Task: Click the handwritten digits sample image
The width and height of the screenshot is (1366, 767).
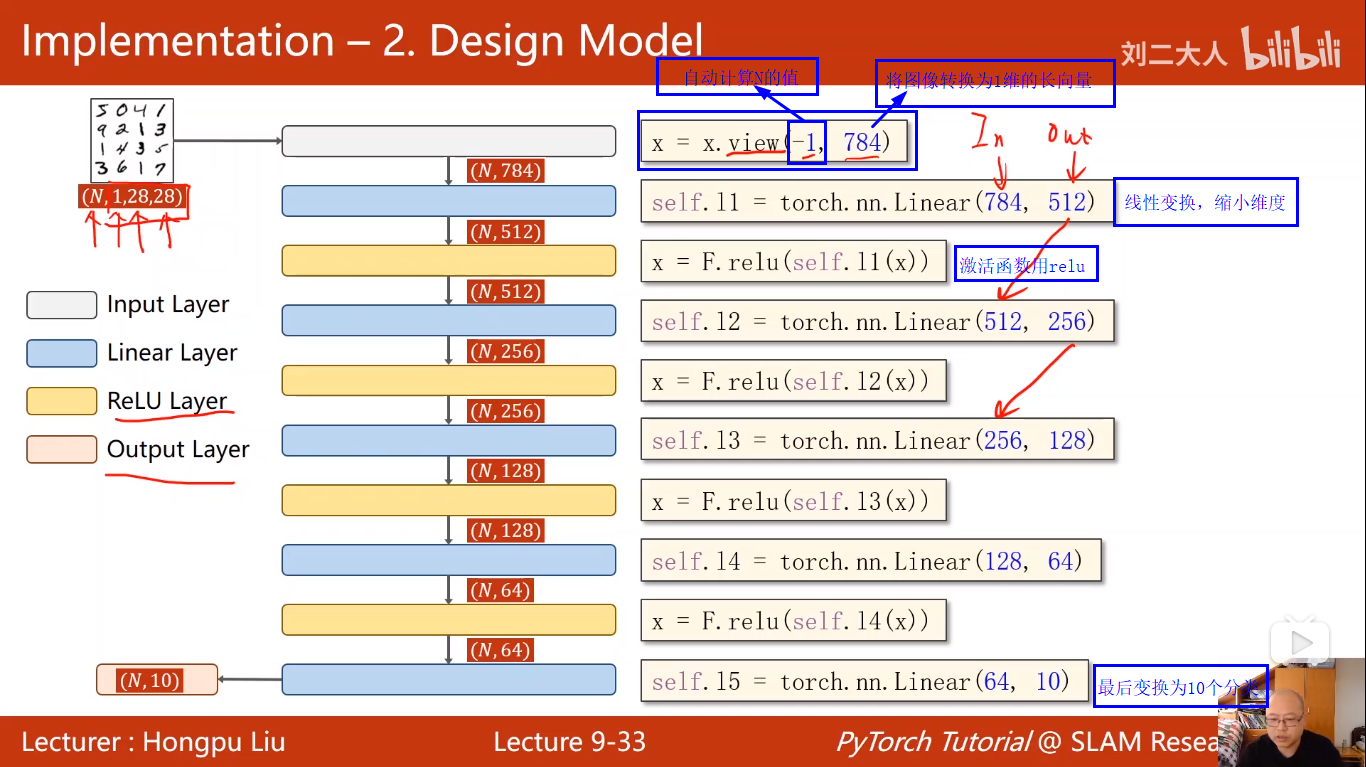Action: tap(131, 139)
